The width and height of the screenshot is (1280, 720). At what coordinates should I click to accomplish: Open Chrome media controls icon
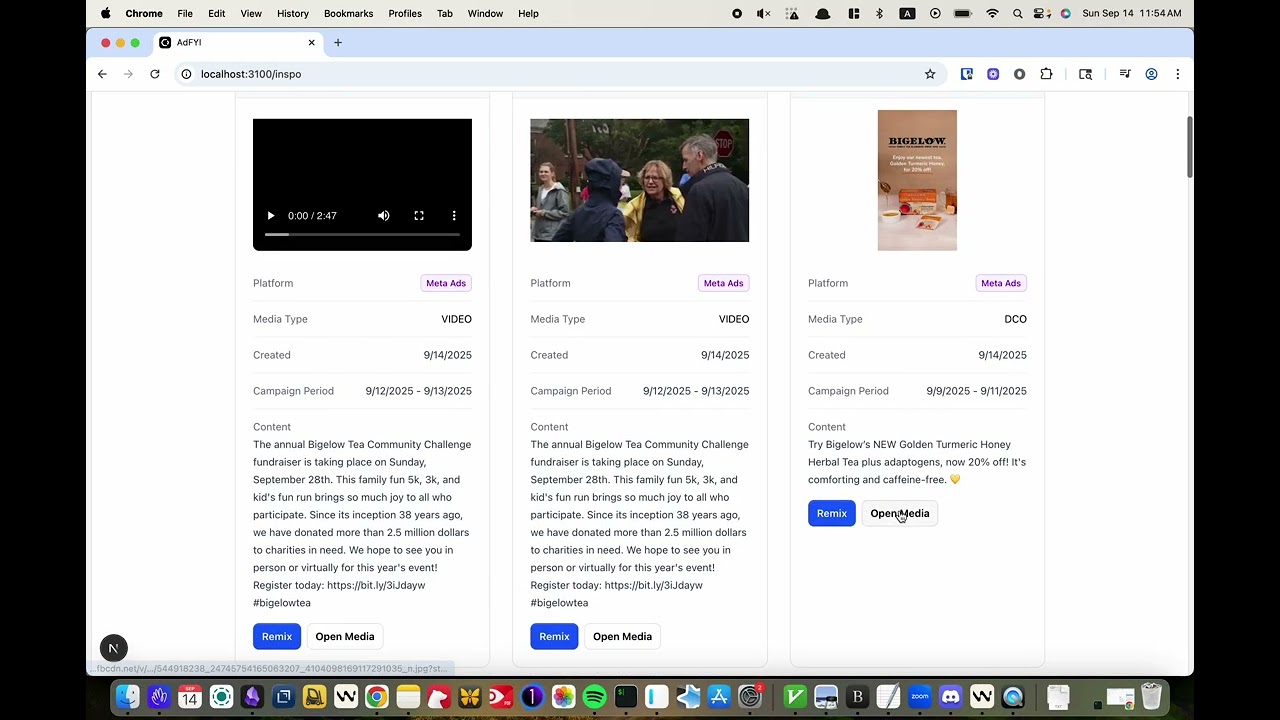(x=1125, y=74)
